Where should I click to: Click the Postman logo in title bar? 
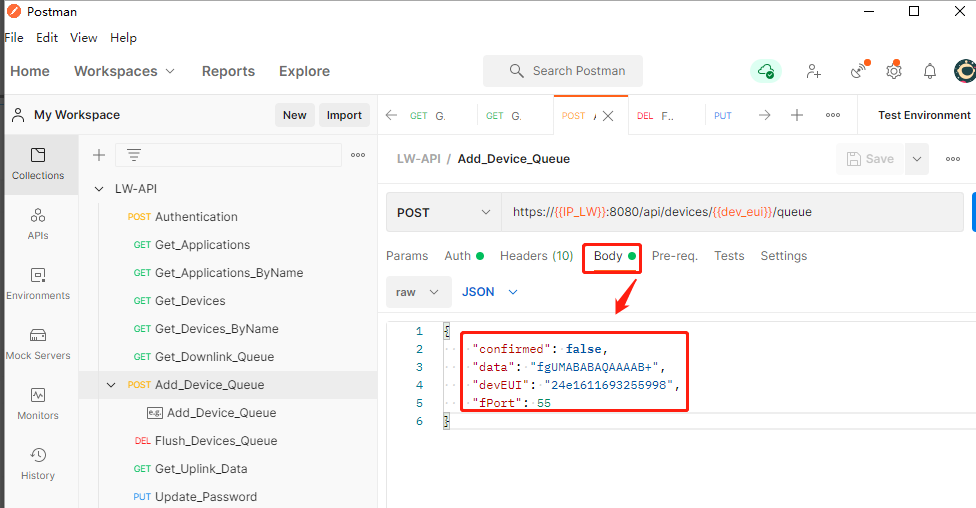point(14,11)
